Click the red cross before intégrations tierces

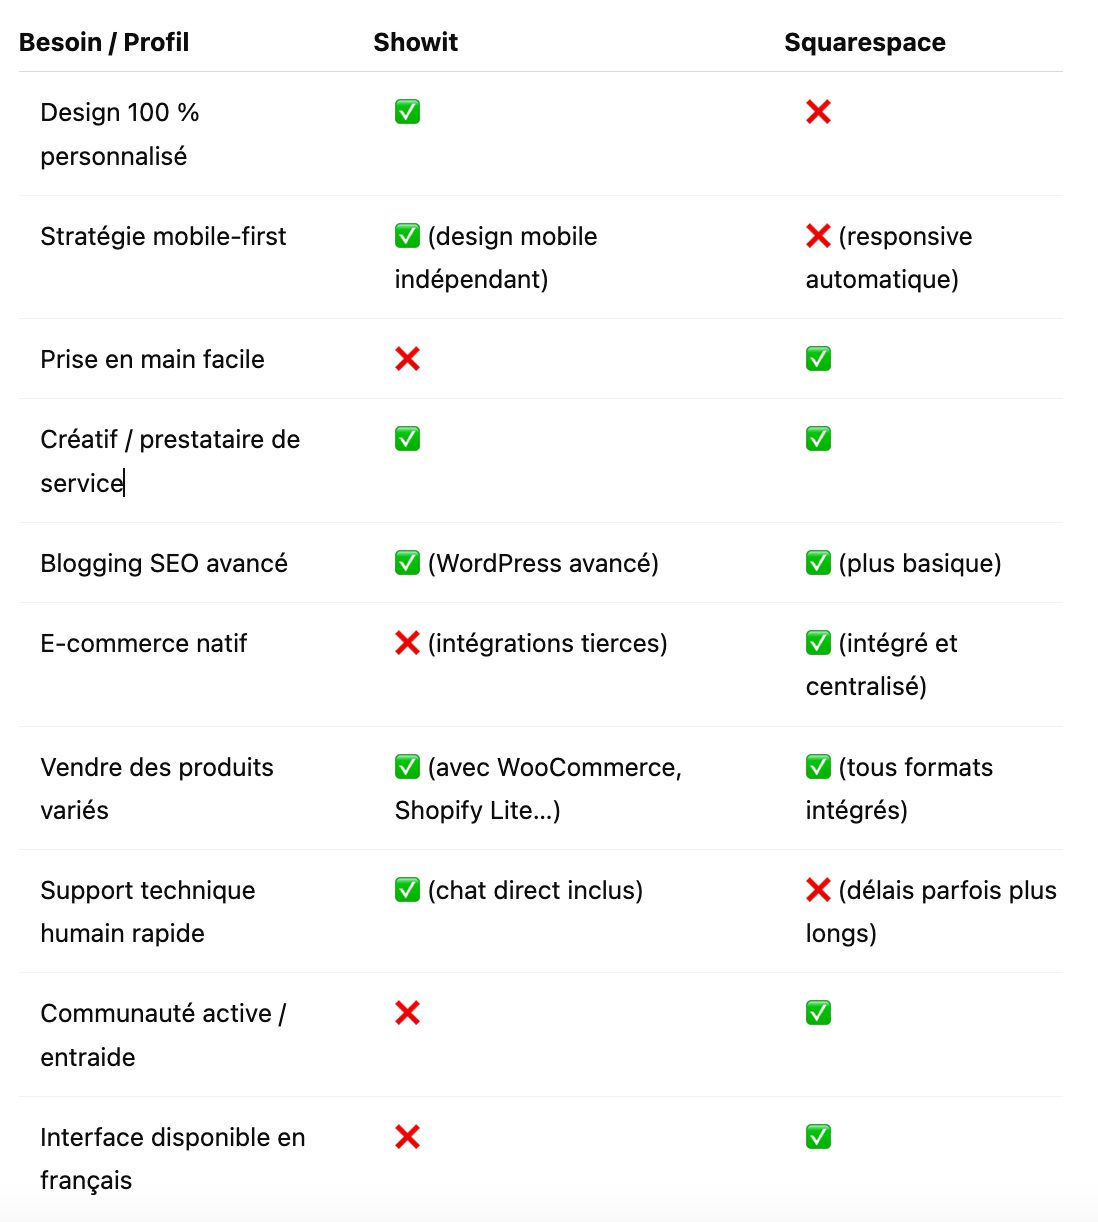(407, 643)
